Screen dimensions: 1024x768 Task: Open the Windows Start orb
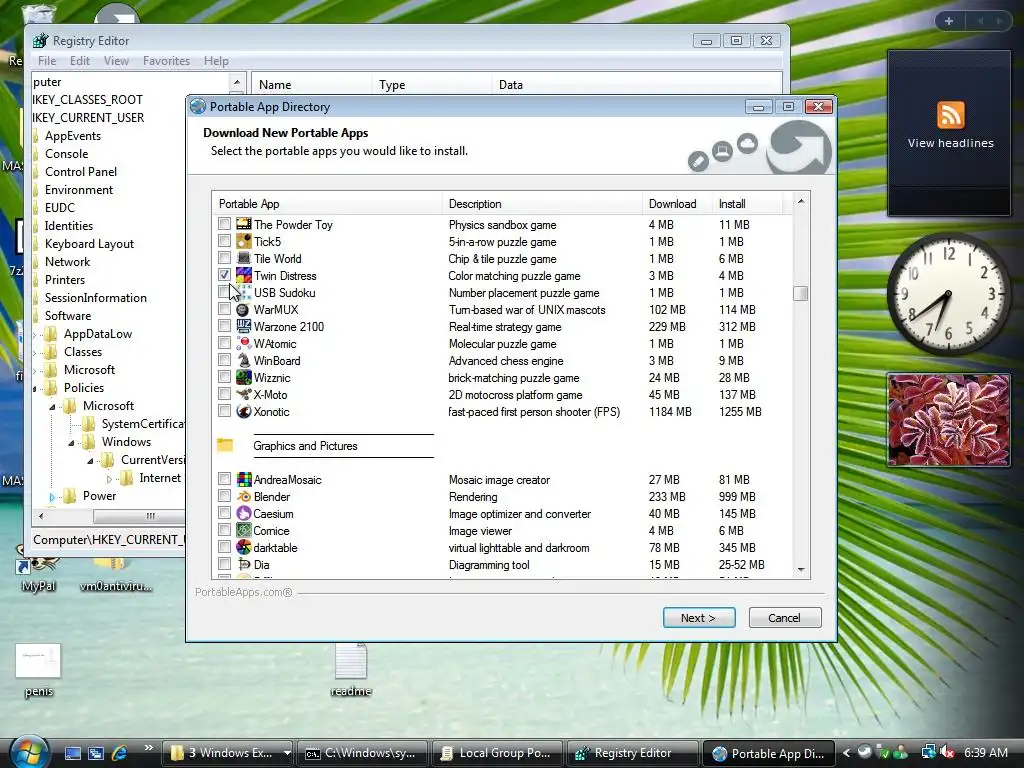(29, 752)
